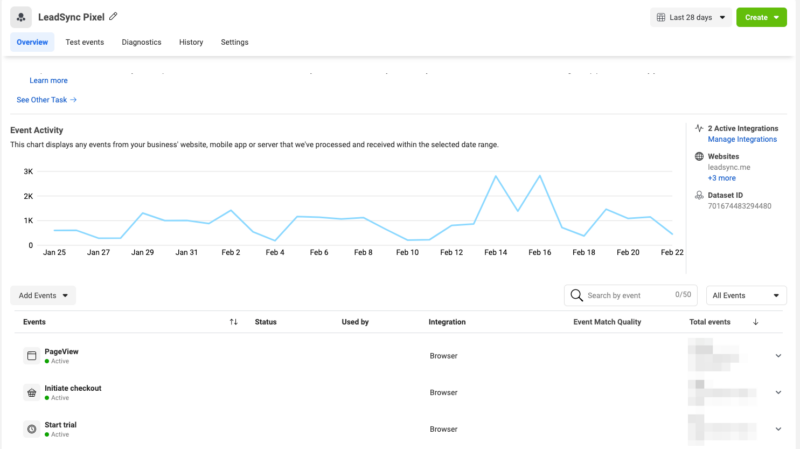The width and height of the screenshot is (800, 449).
Task: Open the Diagnostics tab
Action: point(141,42)
